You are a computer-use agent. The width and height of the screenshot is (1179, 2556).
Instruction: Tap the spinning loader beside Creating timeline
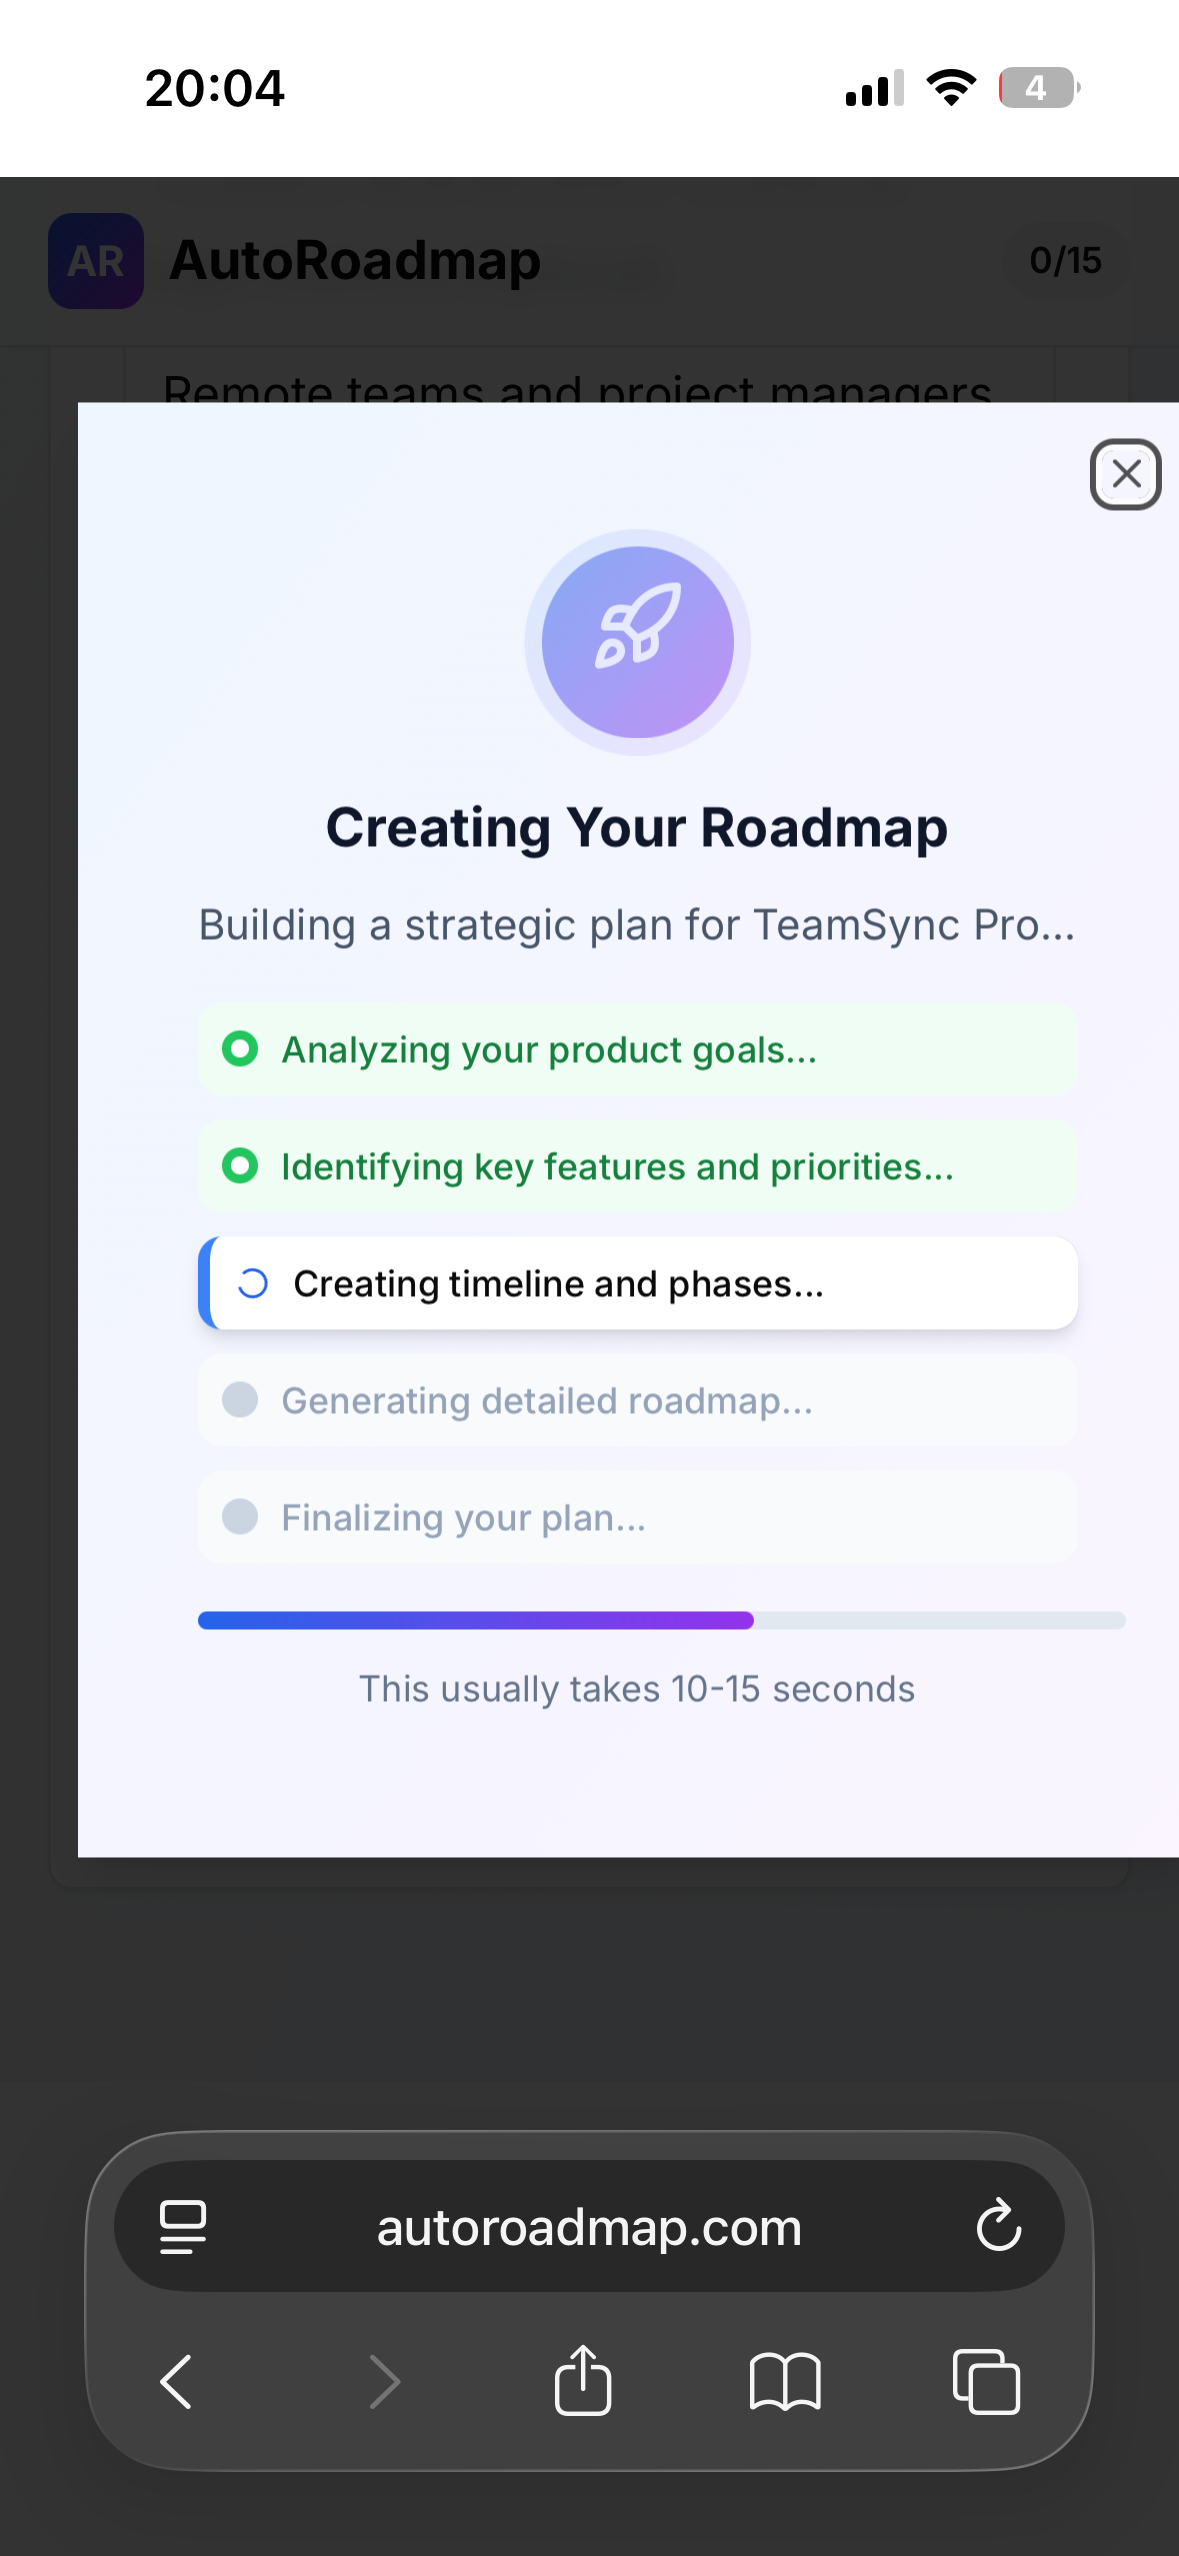[x=252, y=1283]
